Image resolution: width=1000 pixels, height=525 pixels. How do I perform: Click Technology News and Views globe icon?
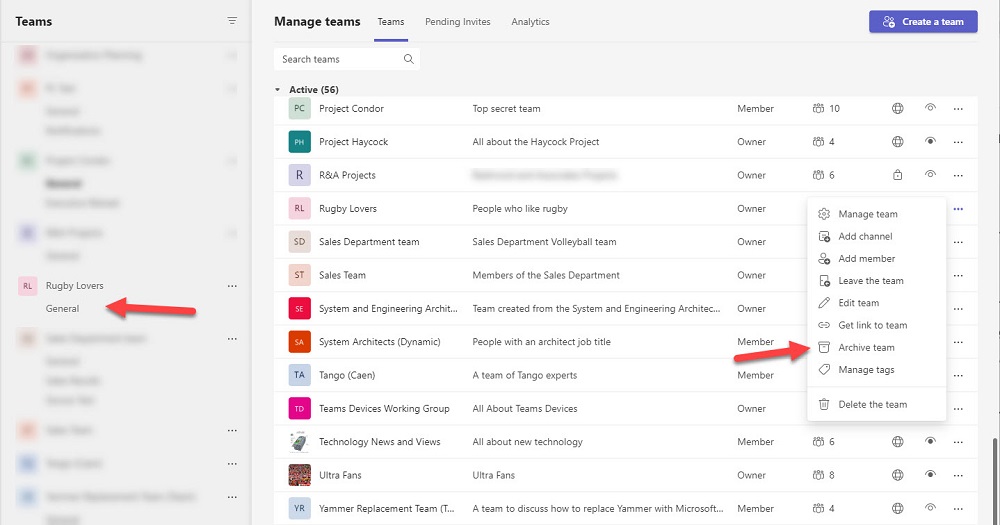pos(897,441)
